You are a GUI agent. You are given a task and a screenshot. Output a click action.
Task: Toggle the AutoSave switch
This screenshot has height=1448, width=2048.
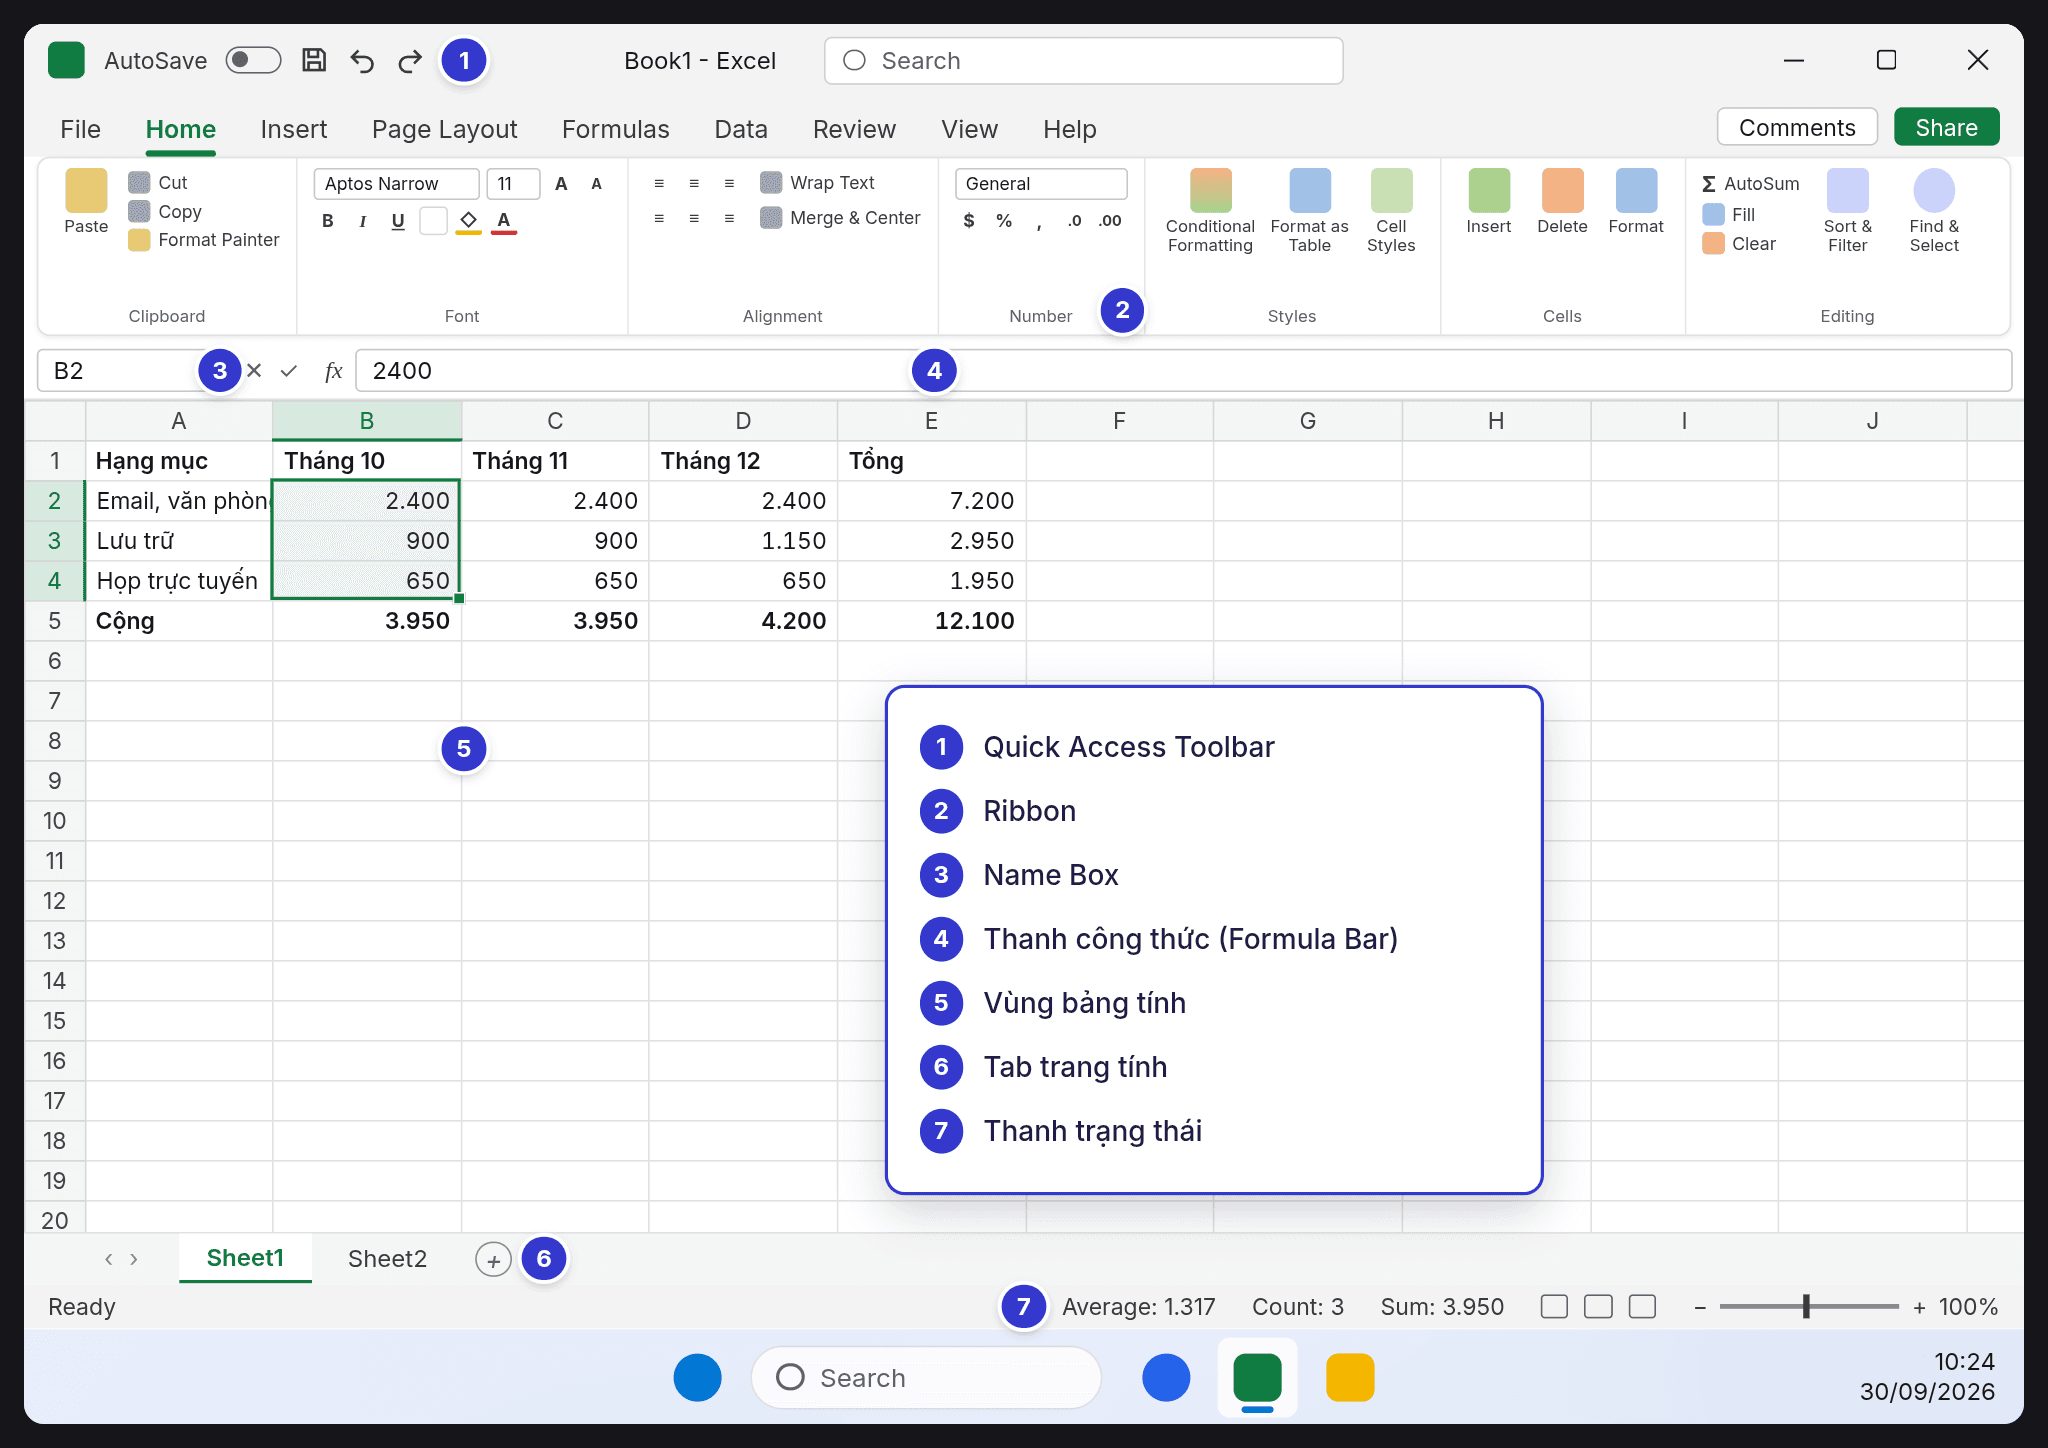pos(253,60)
